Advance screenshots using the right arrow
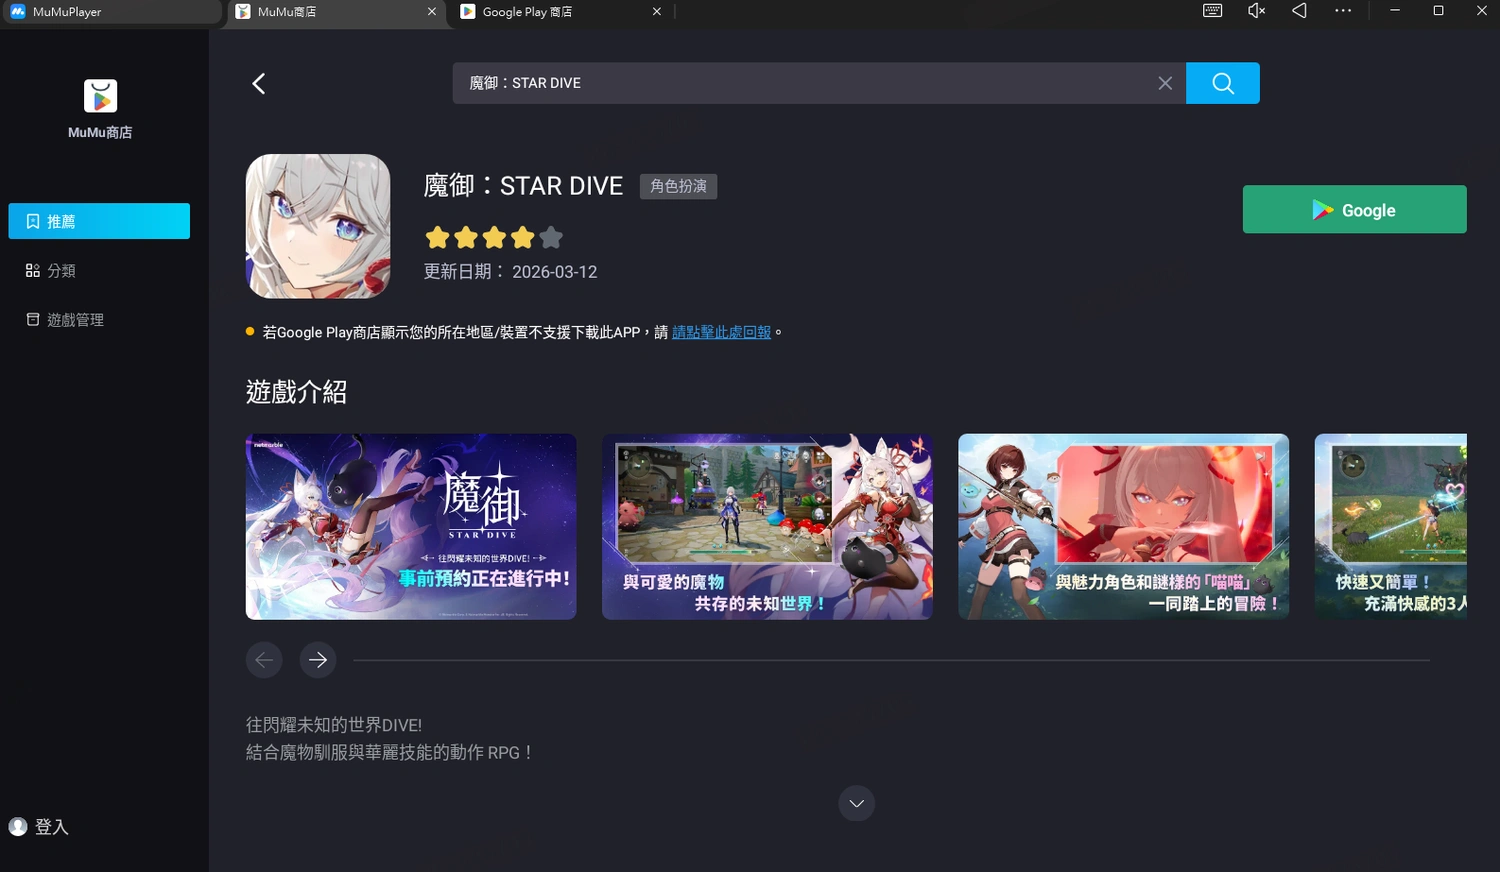The height and width of the screenshot is (872, 1500). pyautogui.click(x=318, y=660)
